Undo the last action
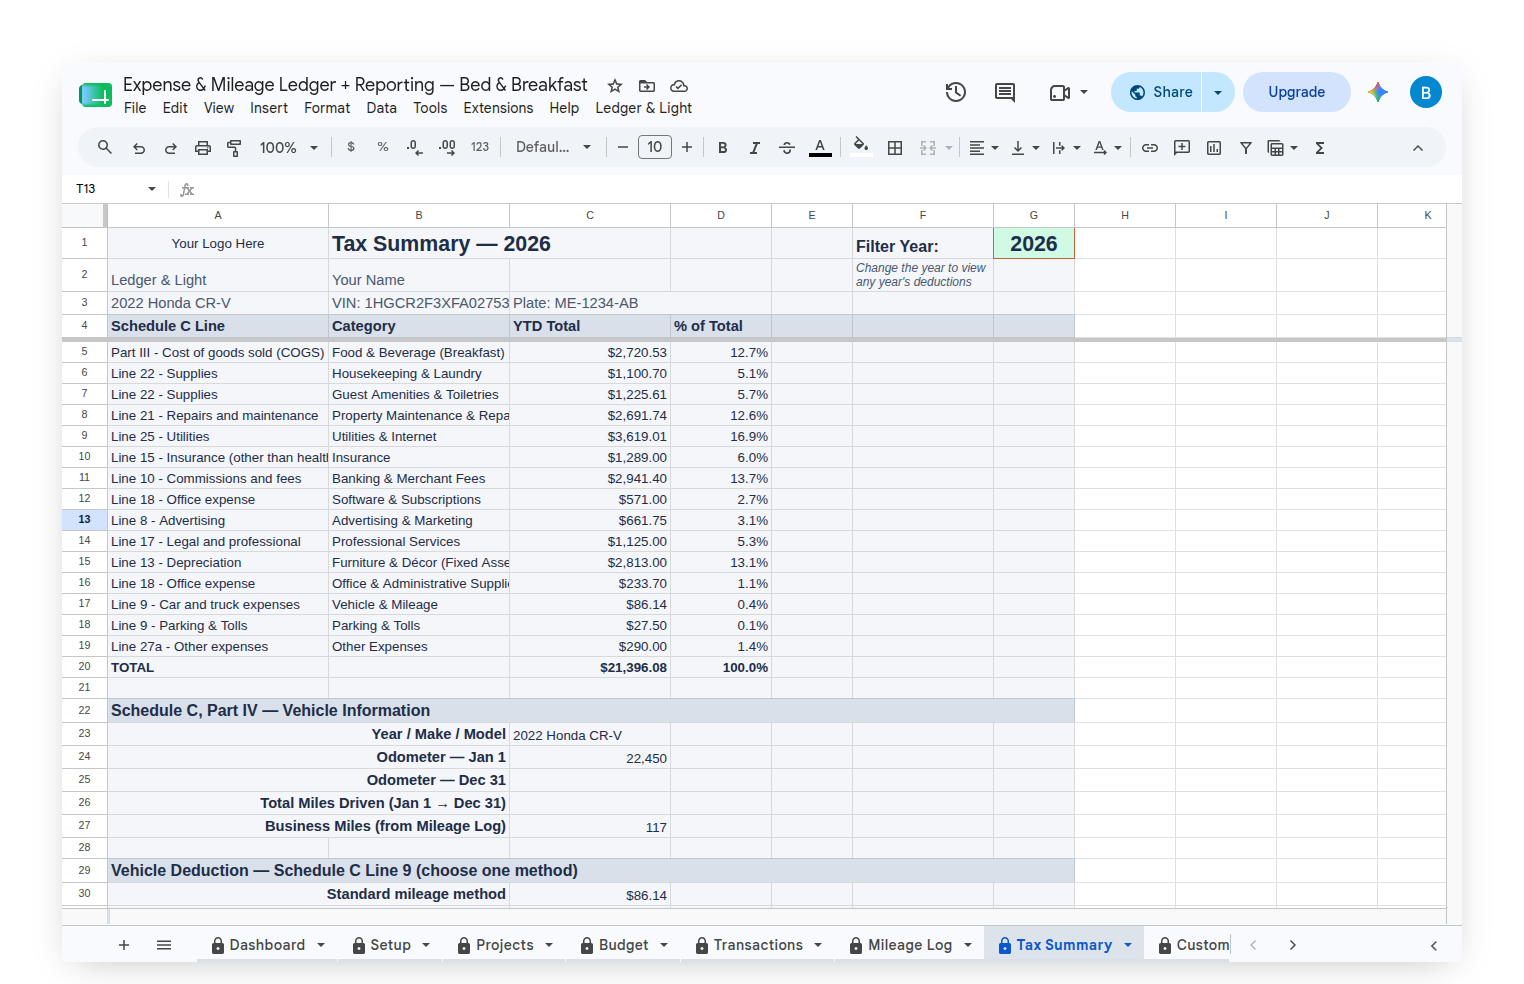Screen dimensions: 1524x984 139,148
